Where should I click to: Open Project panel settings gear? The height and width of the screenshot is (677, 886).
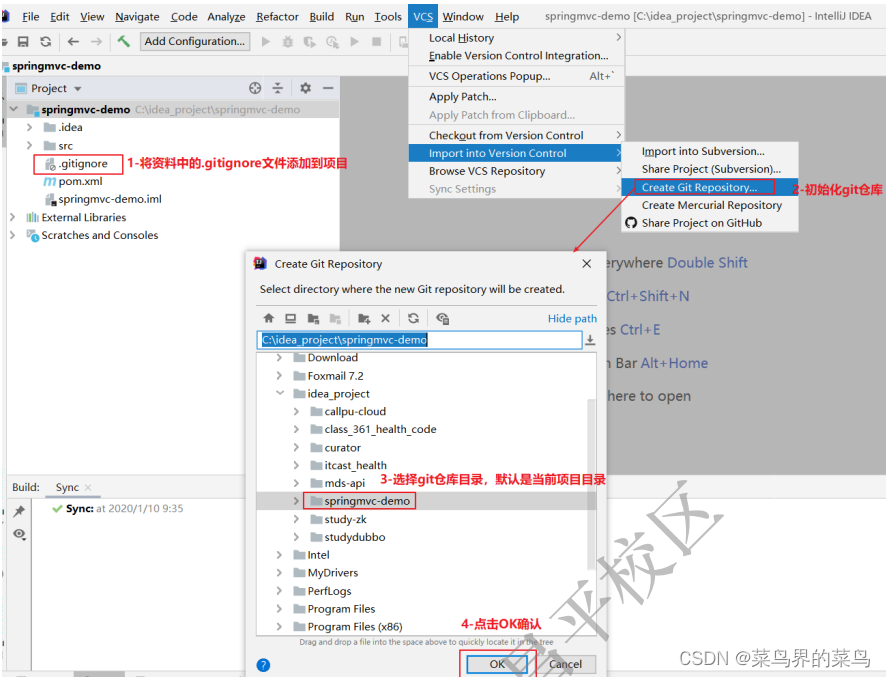click(306, 88)
